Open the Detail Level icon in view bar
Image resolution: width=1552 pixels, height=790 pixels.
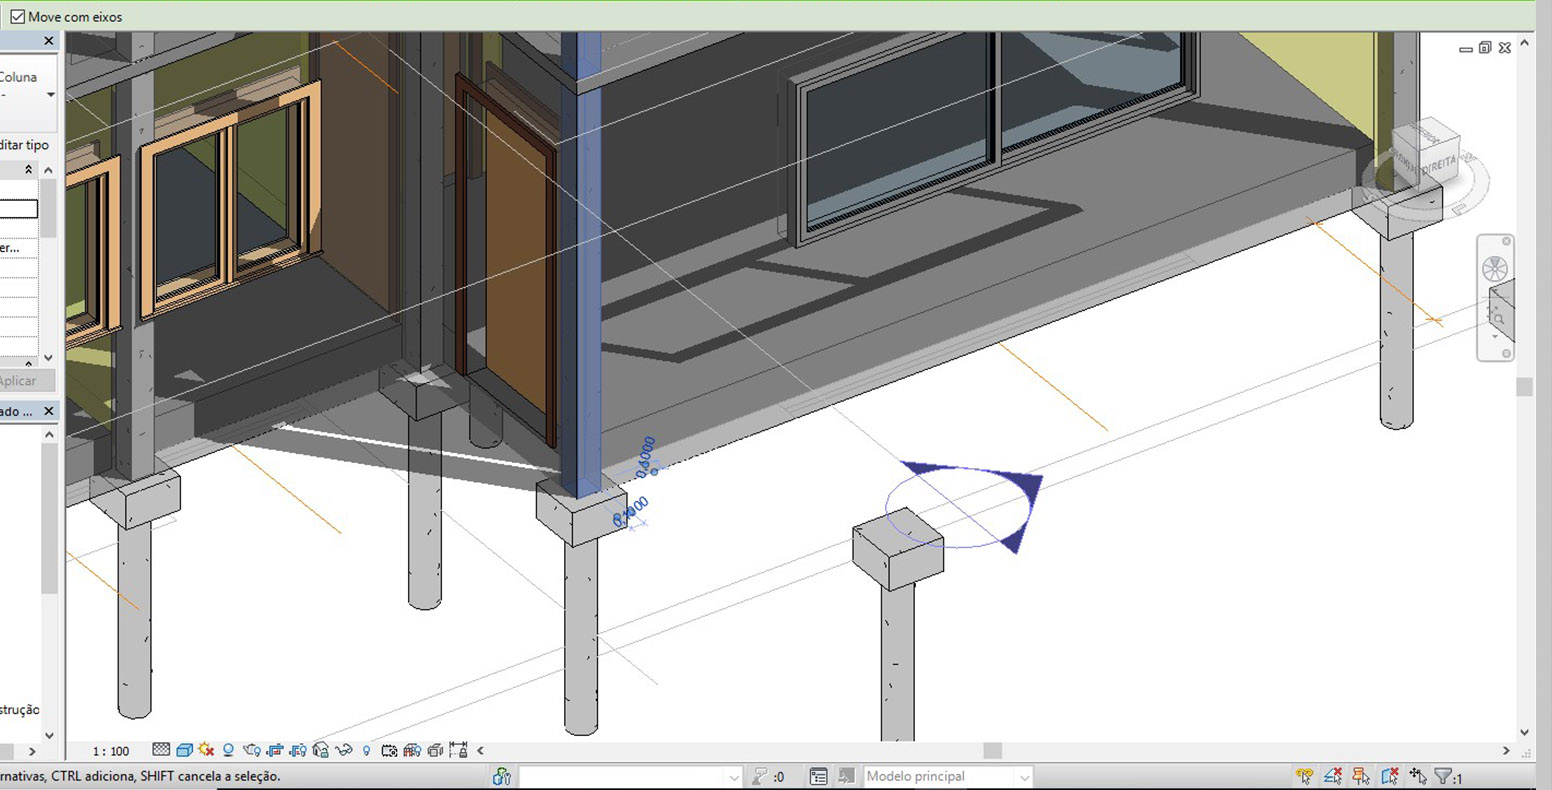pyautogui.click(x=161, y=750)
